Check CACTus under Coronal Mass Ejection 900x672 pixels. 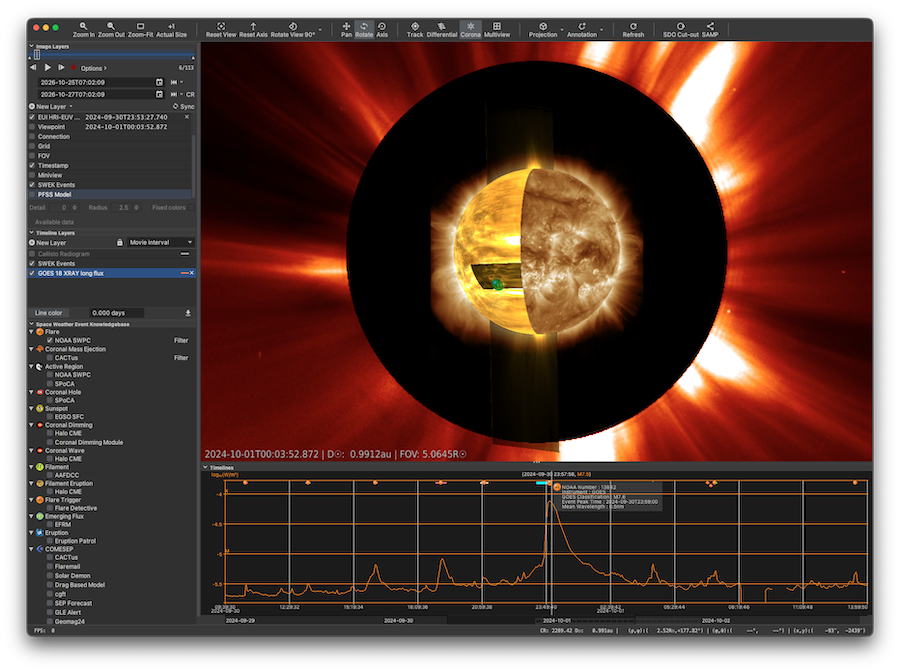(50, 358)
